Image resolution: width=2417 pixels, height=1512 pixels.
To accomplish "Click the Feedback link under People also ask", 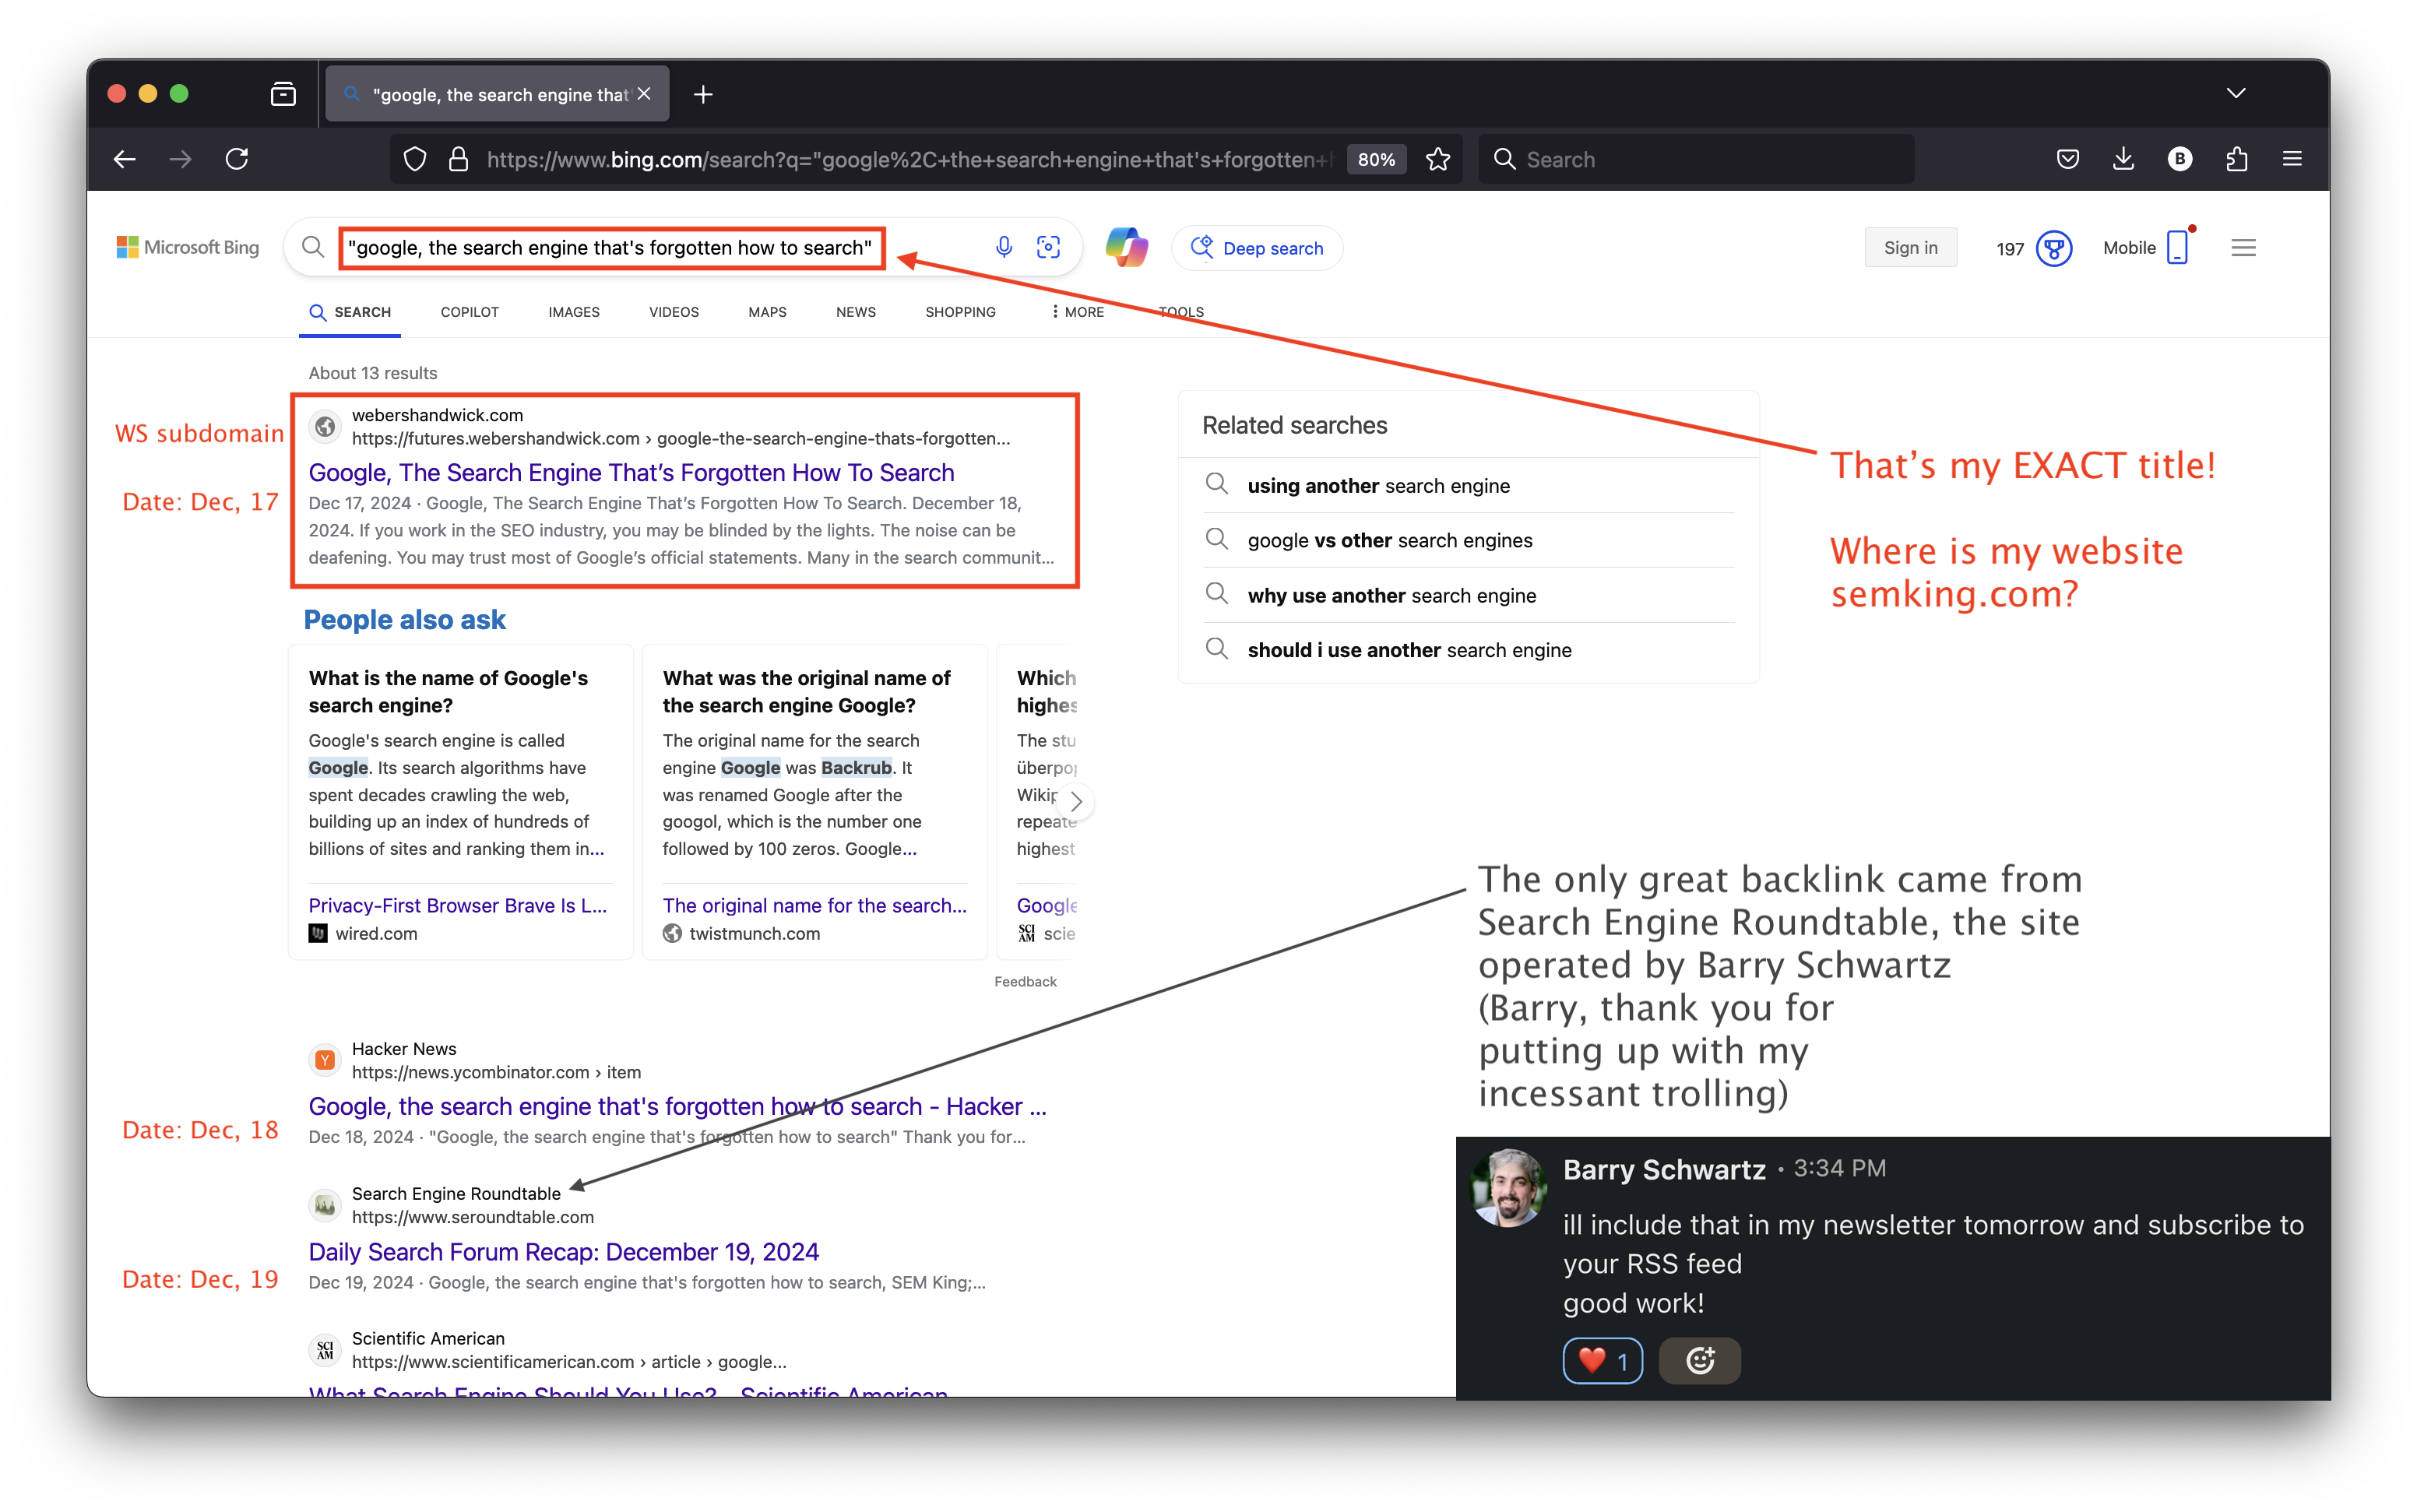I will [x=1025, y=981].
